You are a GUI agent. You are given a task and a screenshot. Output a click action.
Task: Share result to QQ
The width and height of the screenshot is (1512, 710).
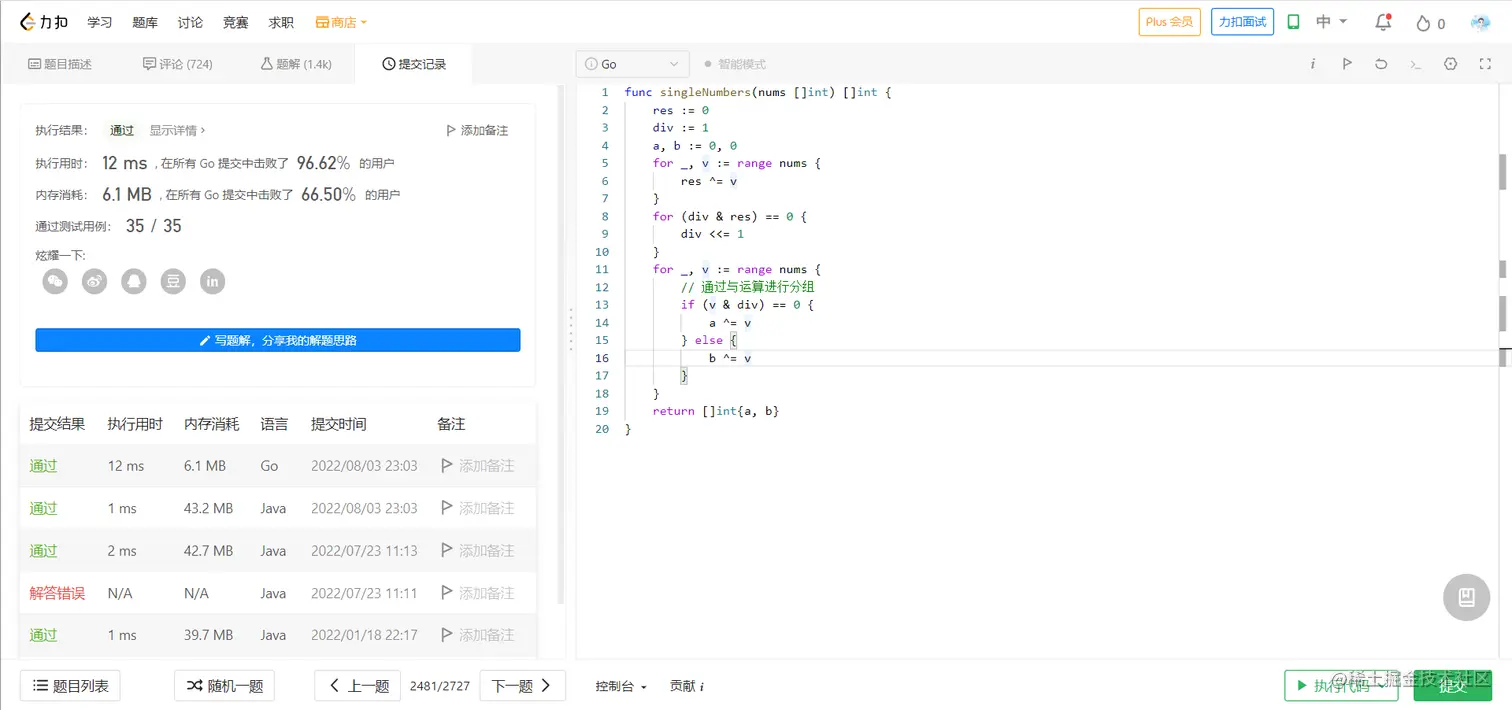[x=134, y=282]
